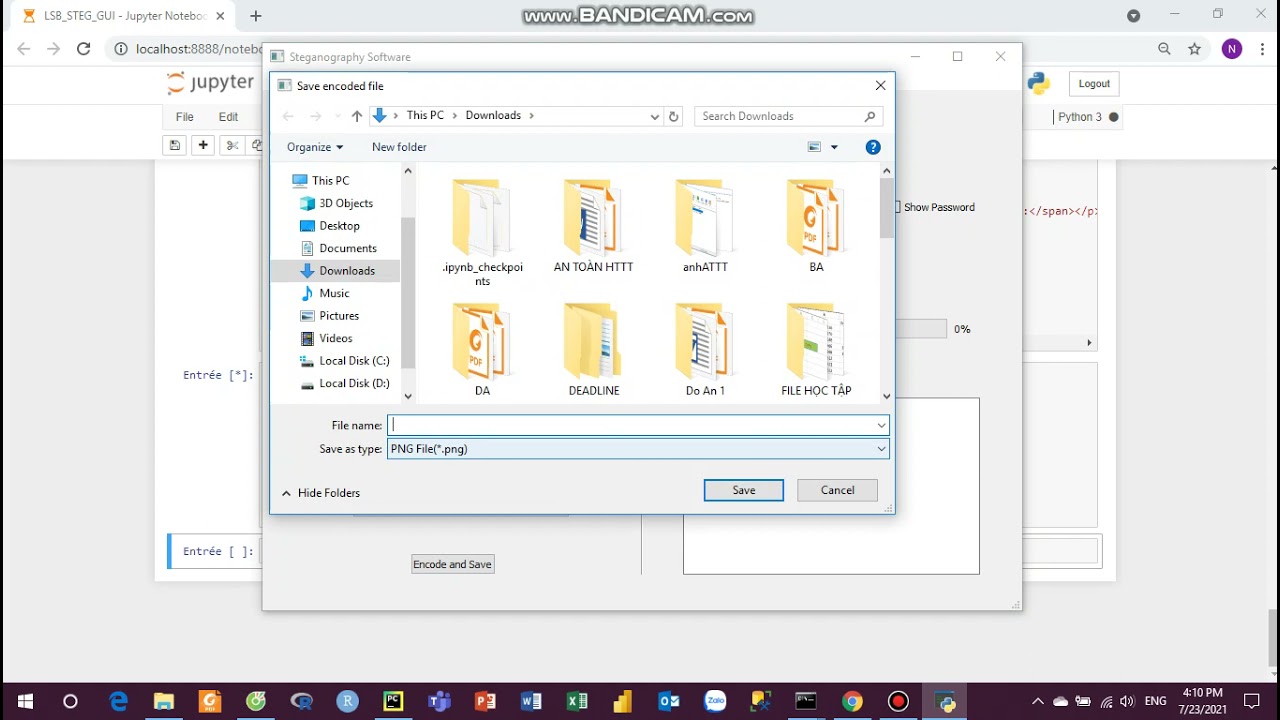Toggle the Show Password checkbox
The image size is (1280, 720).
tap(897, 207)
